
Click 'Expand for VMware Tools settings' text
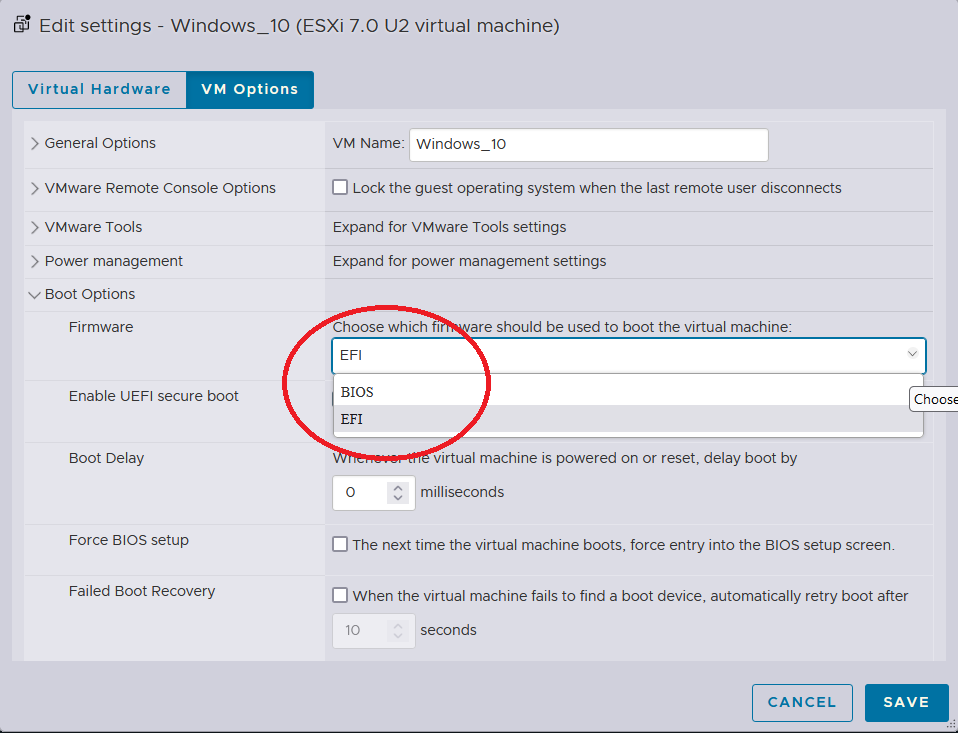pos(449,227)
